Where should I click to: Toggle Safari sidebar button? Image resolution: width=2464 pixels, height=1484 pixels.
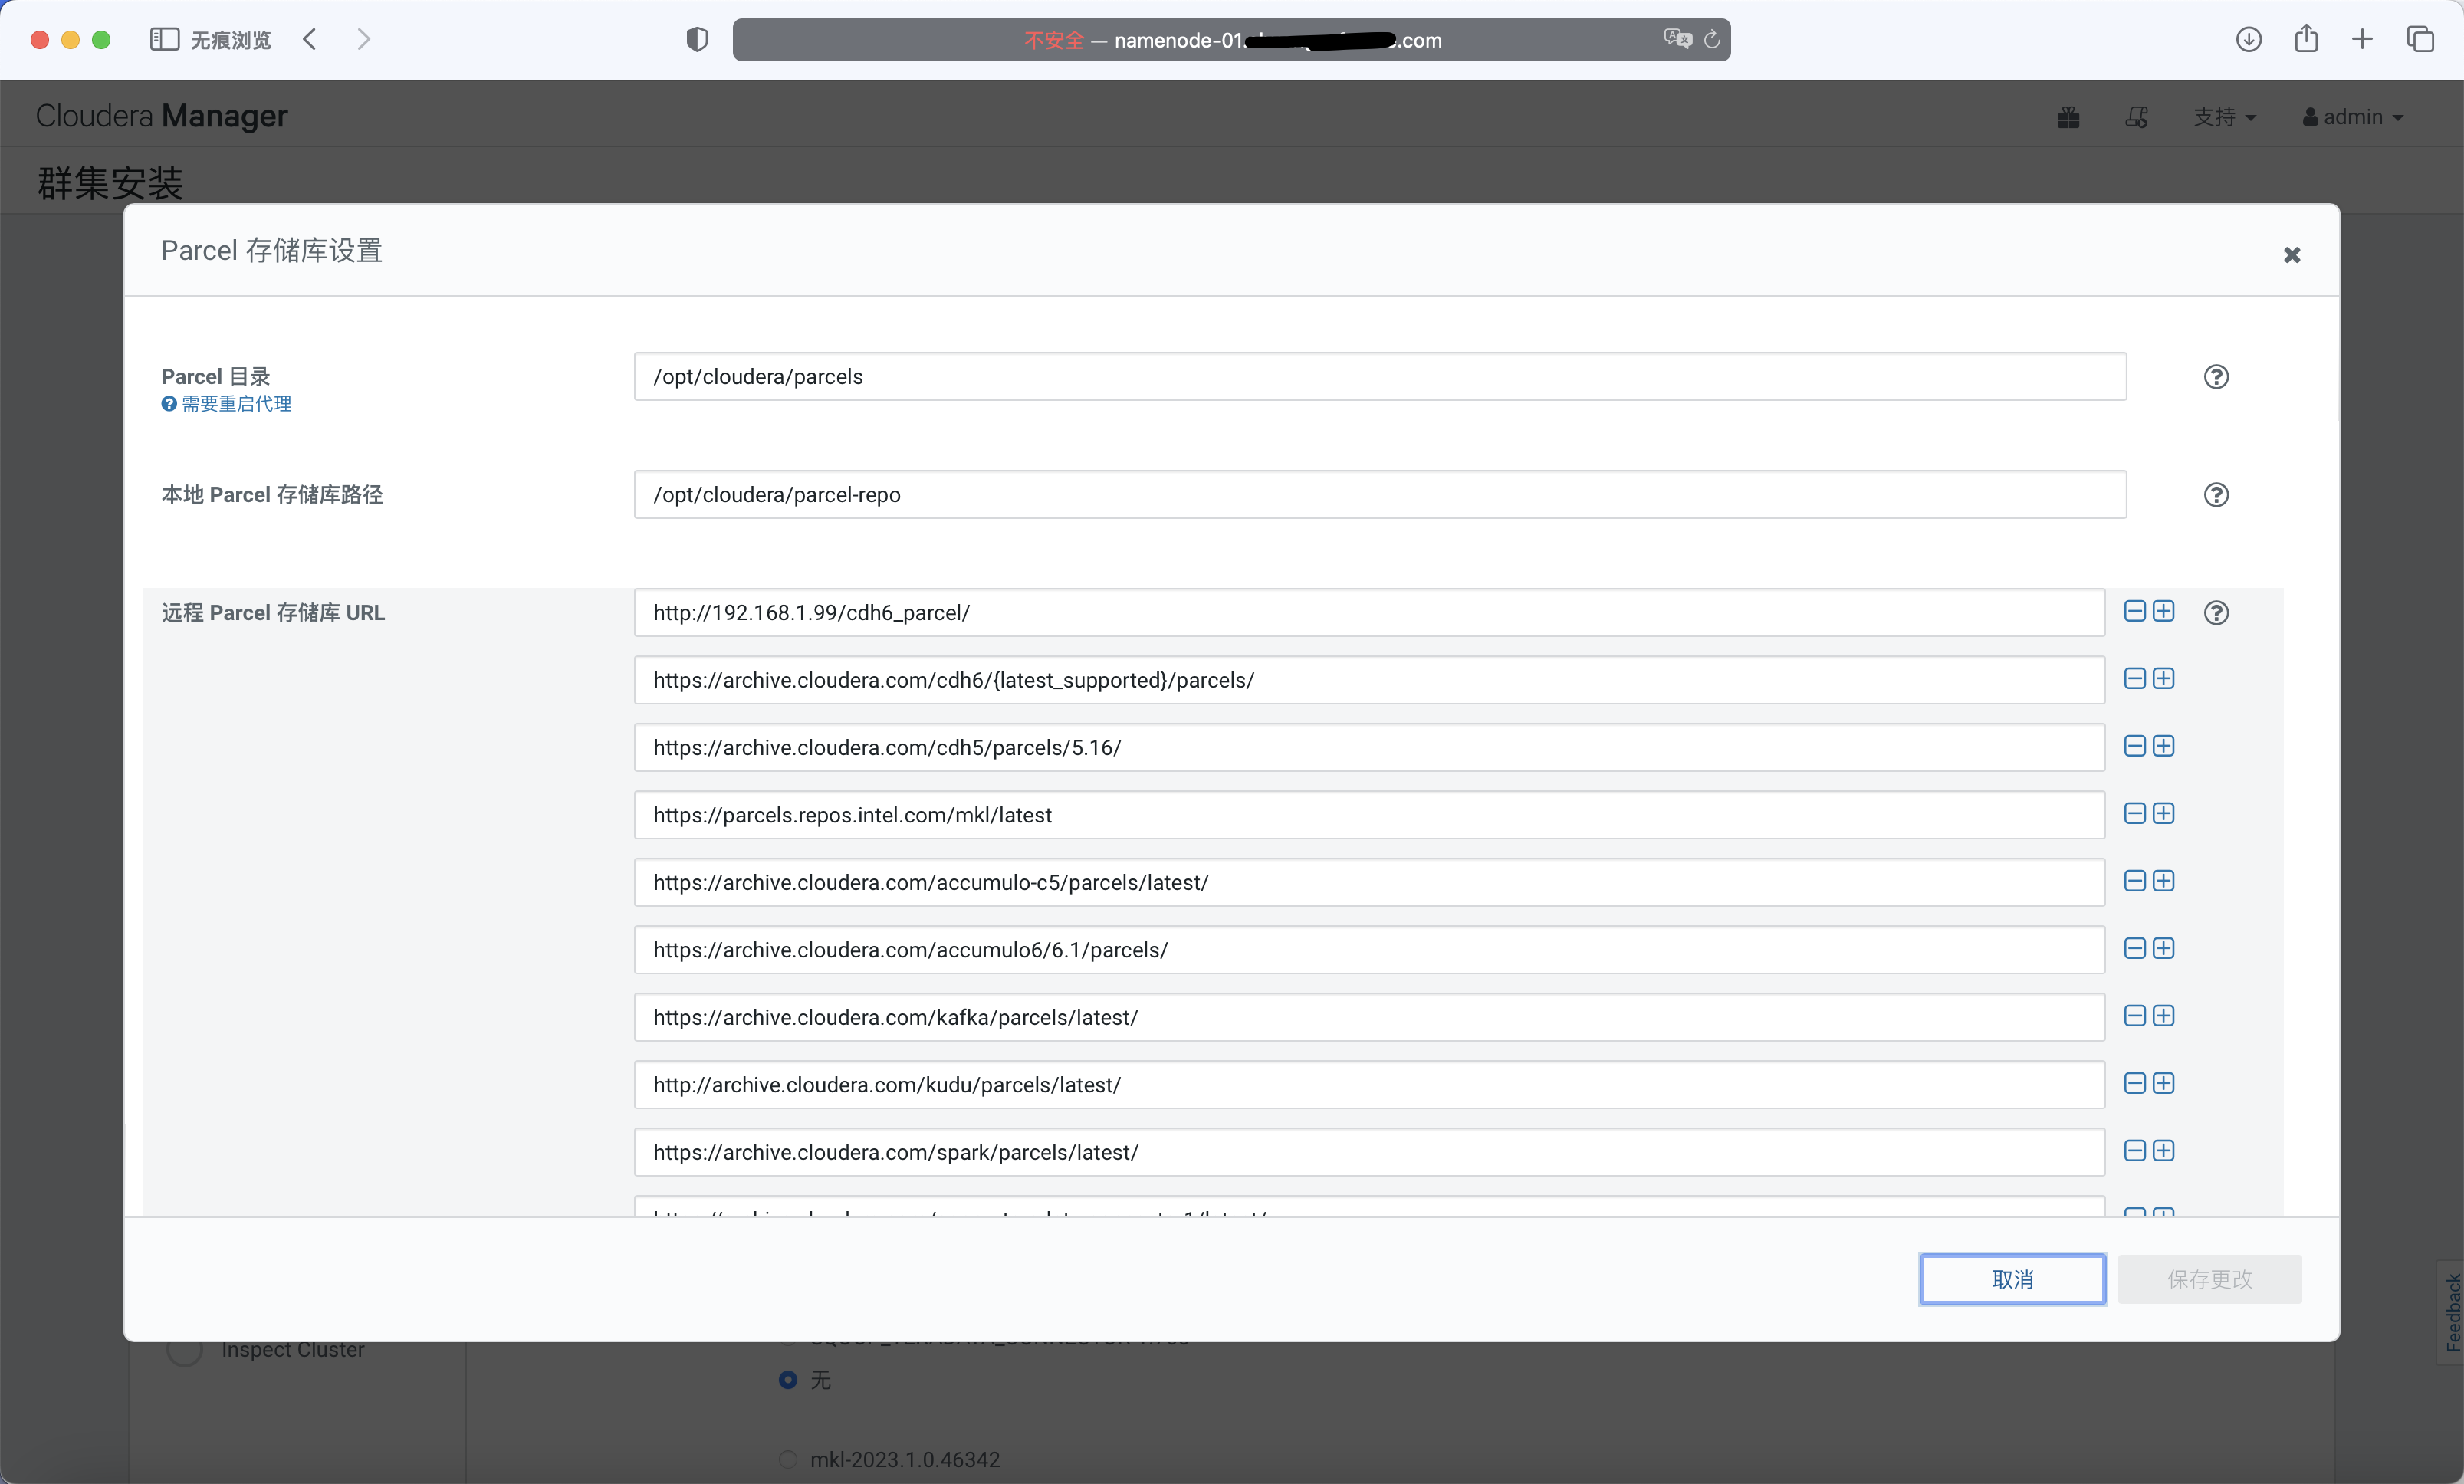click(x=164, y=39)
